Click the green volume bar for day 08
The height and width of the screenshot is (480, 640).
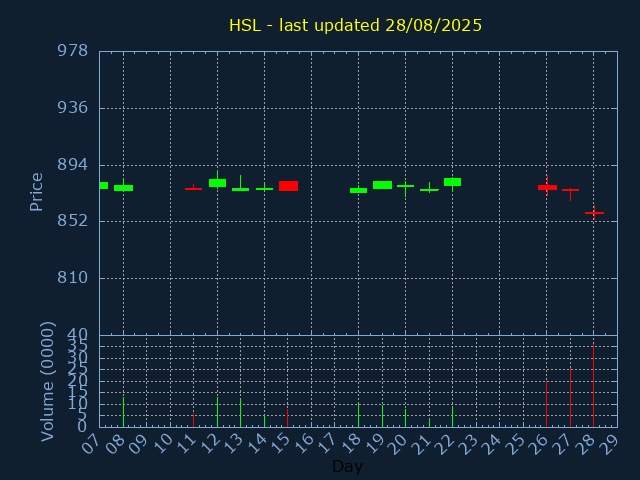123,412
